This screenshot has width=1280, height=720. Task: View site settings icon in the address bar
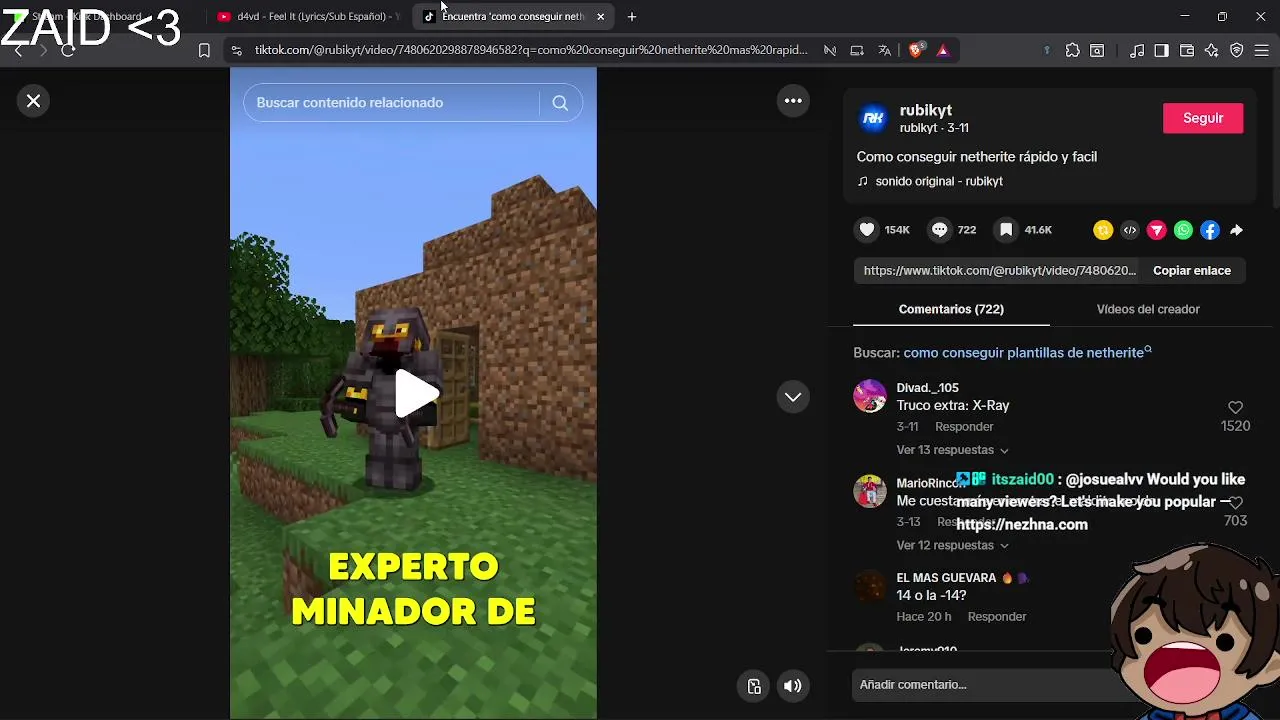click(x=235, y=50)
